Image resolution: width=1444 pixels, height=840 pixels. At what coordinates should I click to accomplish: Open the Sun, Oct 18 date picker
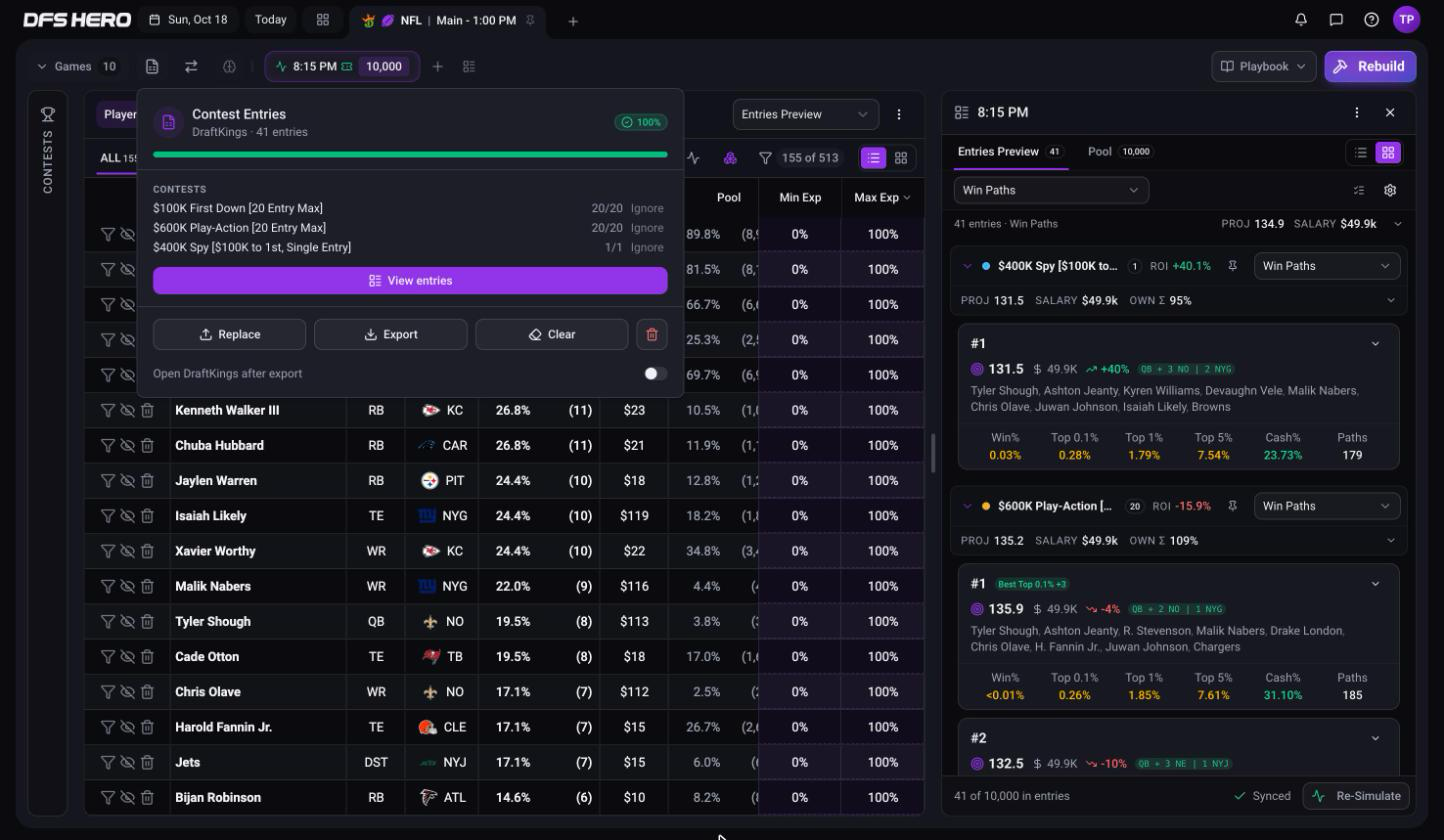[188, 19]
